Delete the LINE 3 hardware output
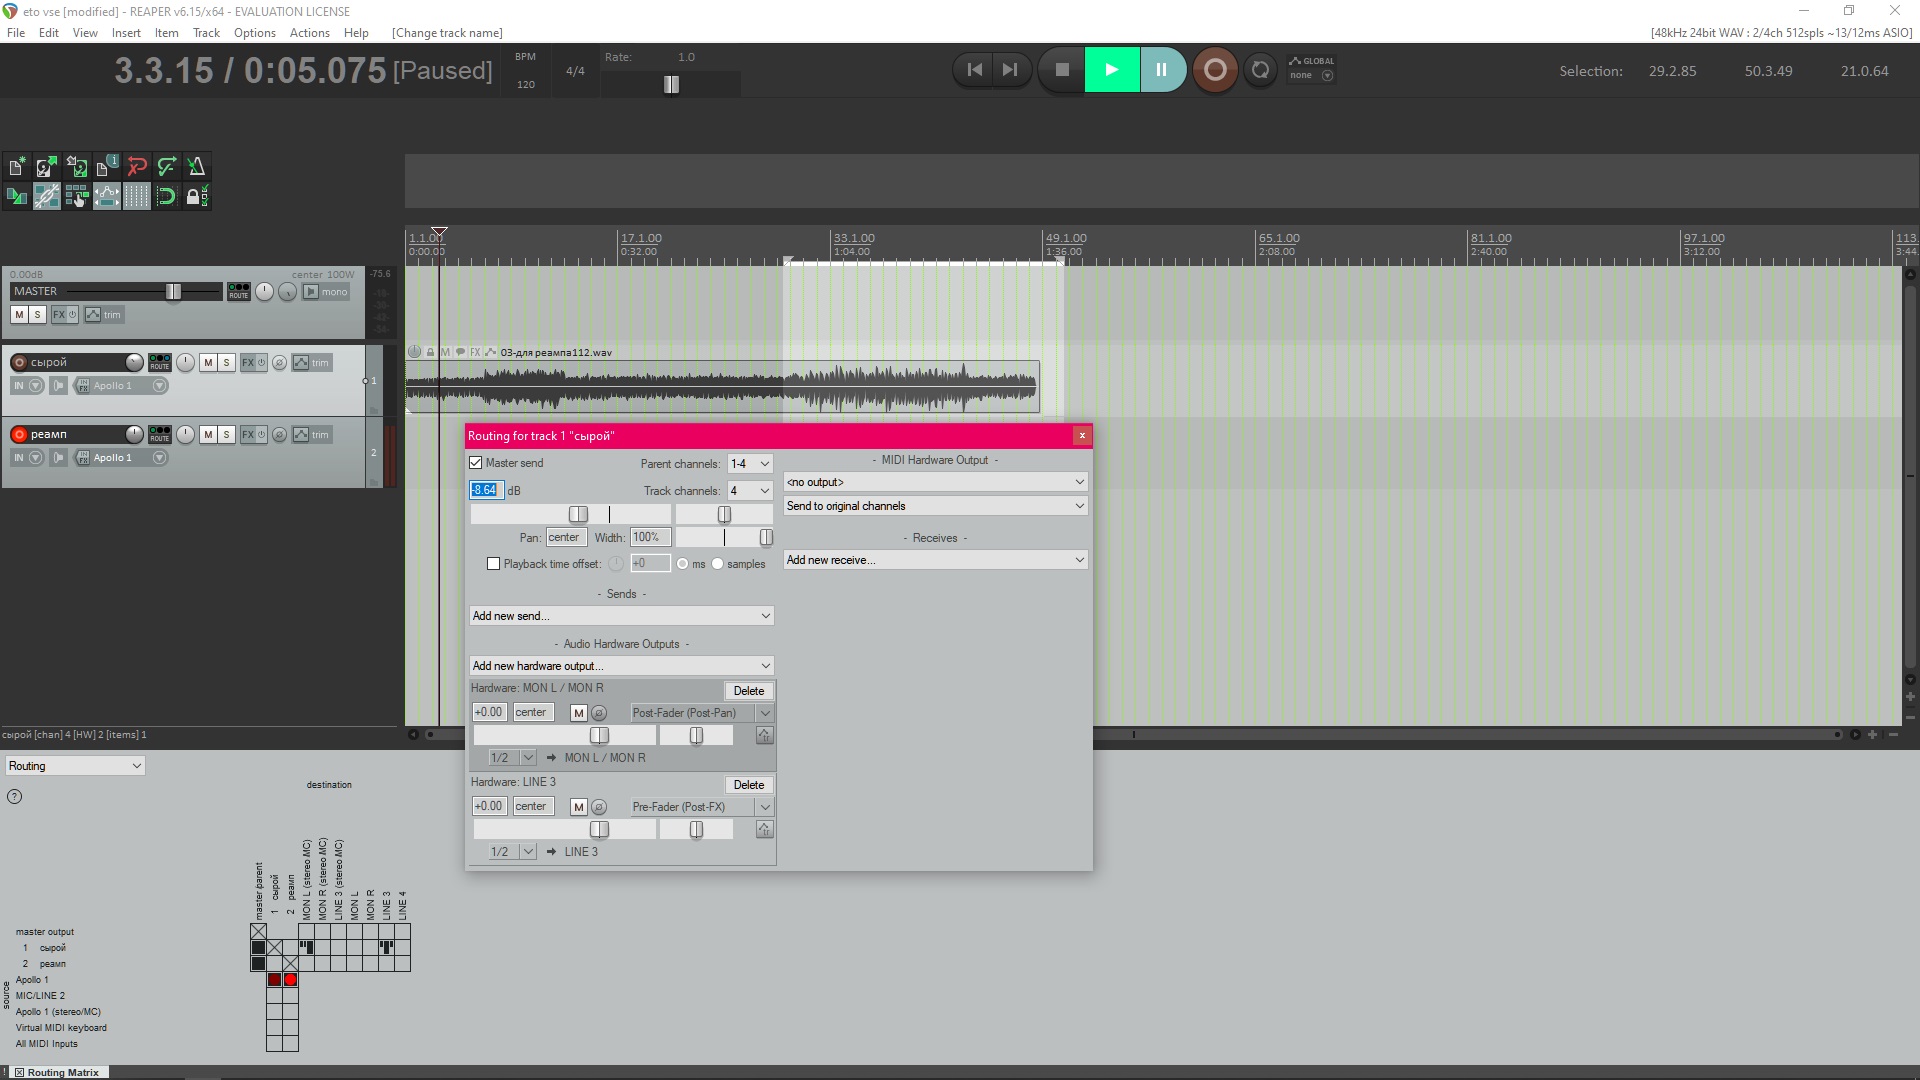The image size is (1920, 1080). pos(748,785)
